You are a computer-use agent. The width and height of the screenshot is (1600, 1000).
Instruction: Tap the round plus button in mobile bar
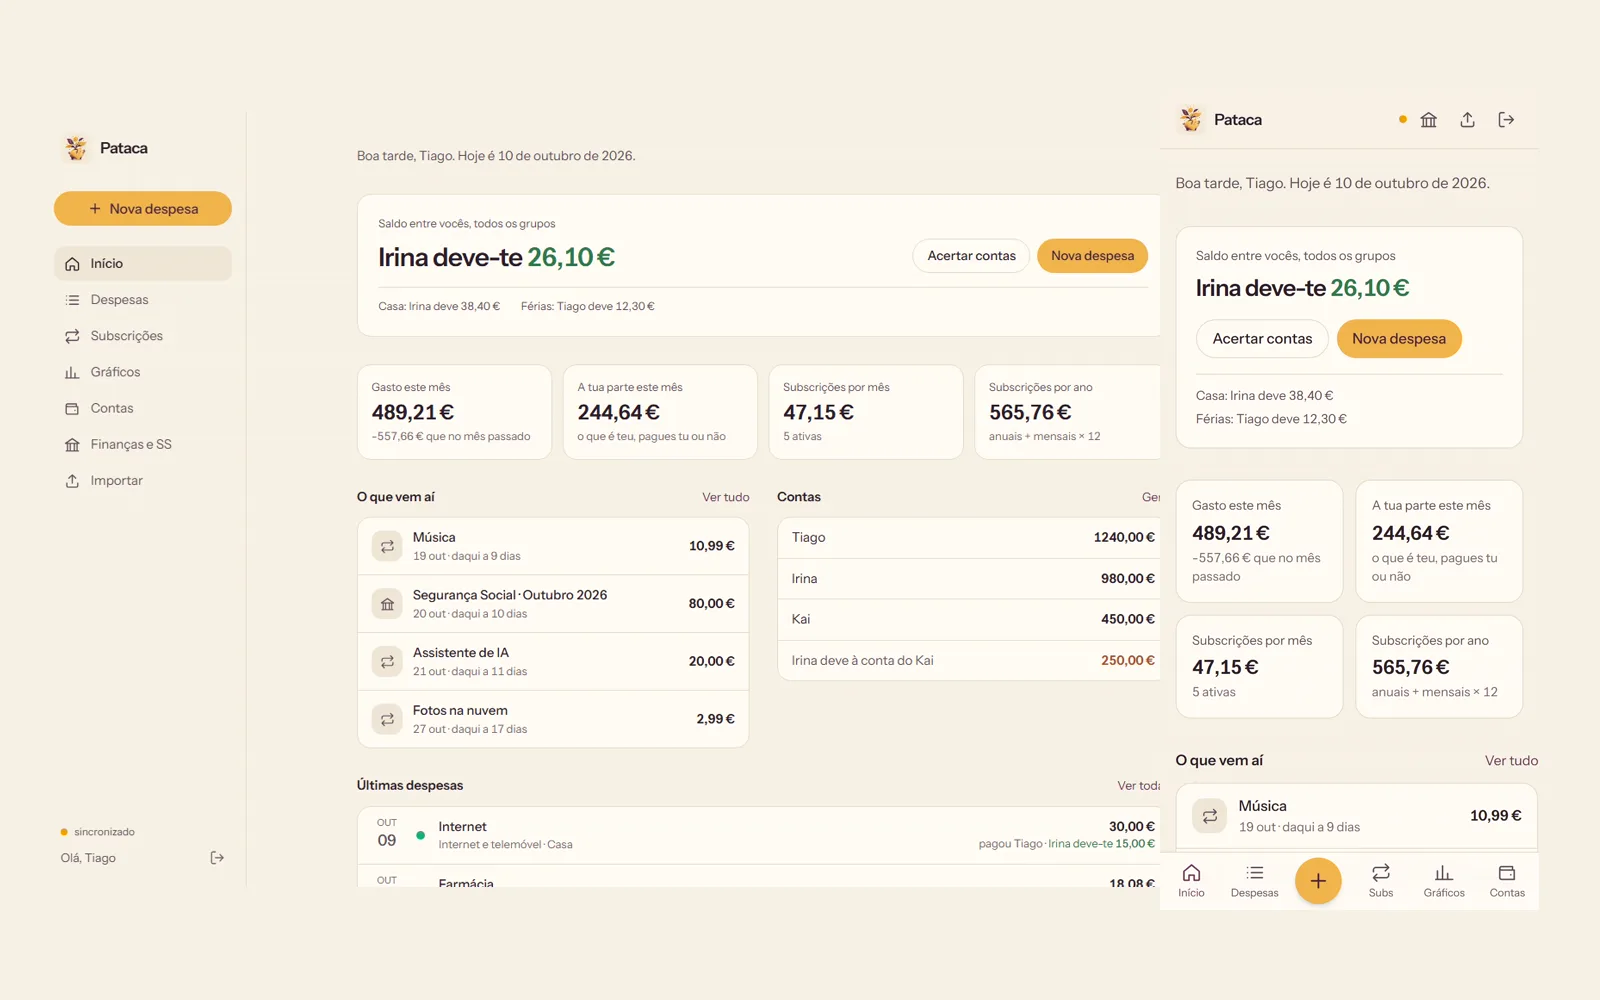tap(1318, 881)
